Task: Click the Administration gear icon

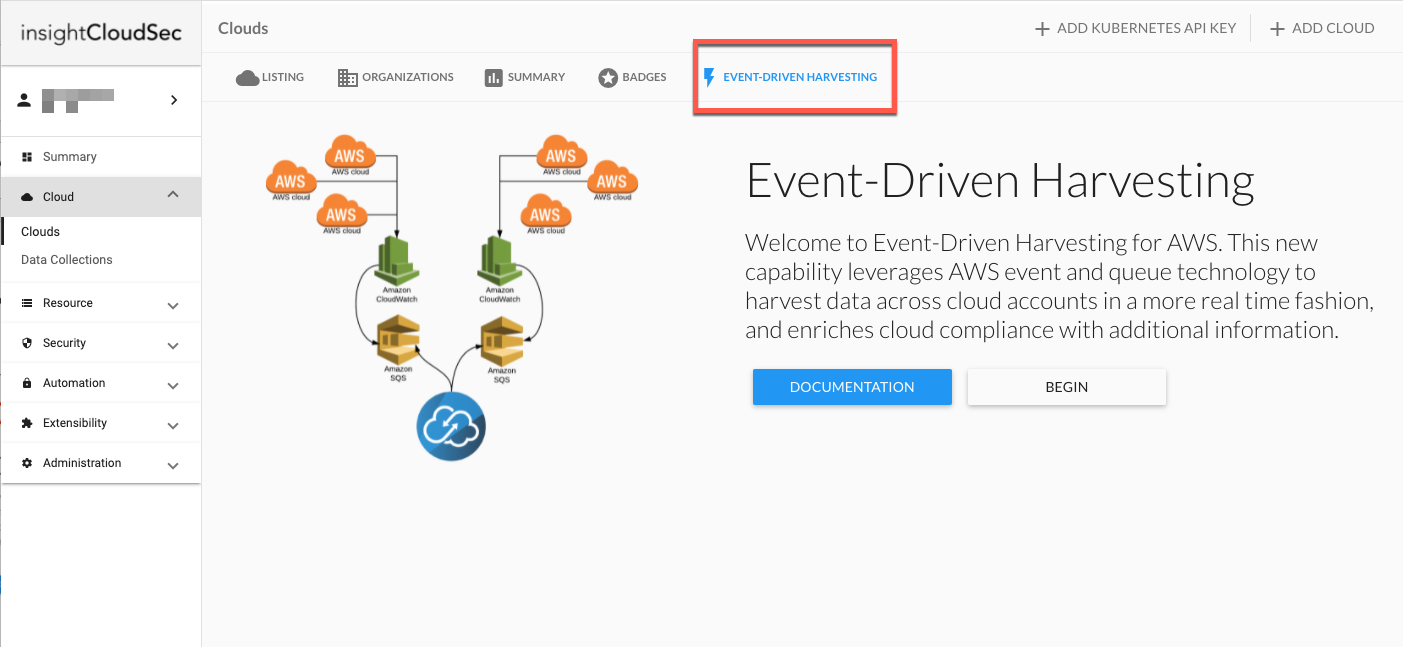Action: pyautogui.click(x=27, y=463)
